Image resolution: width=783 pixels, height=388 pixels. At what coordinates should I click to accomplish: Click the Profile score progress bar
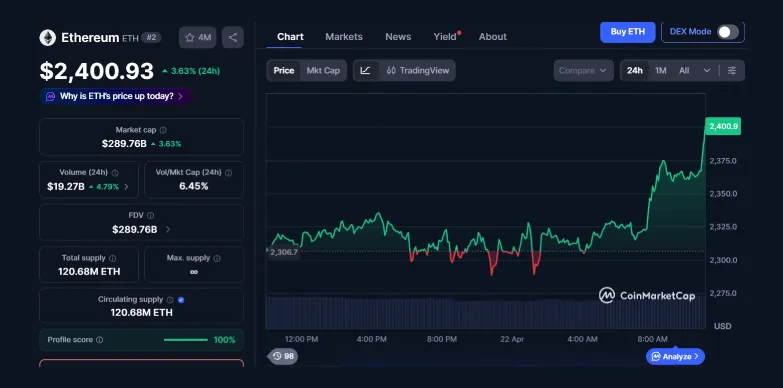click(186, 340)
